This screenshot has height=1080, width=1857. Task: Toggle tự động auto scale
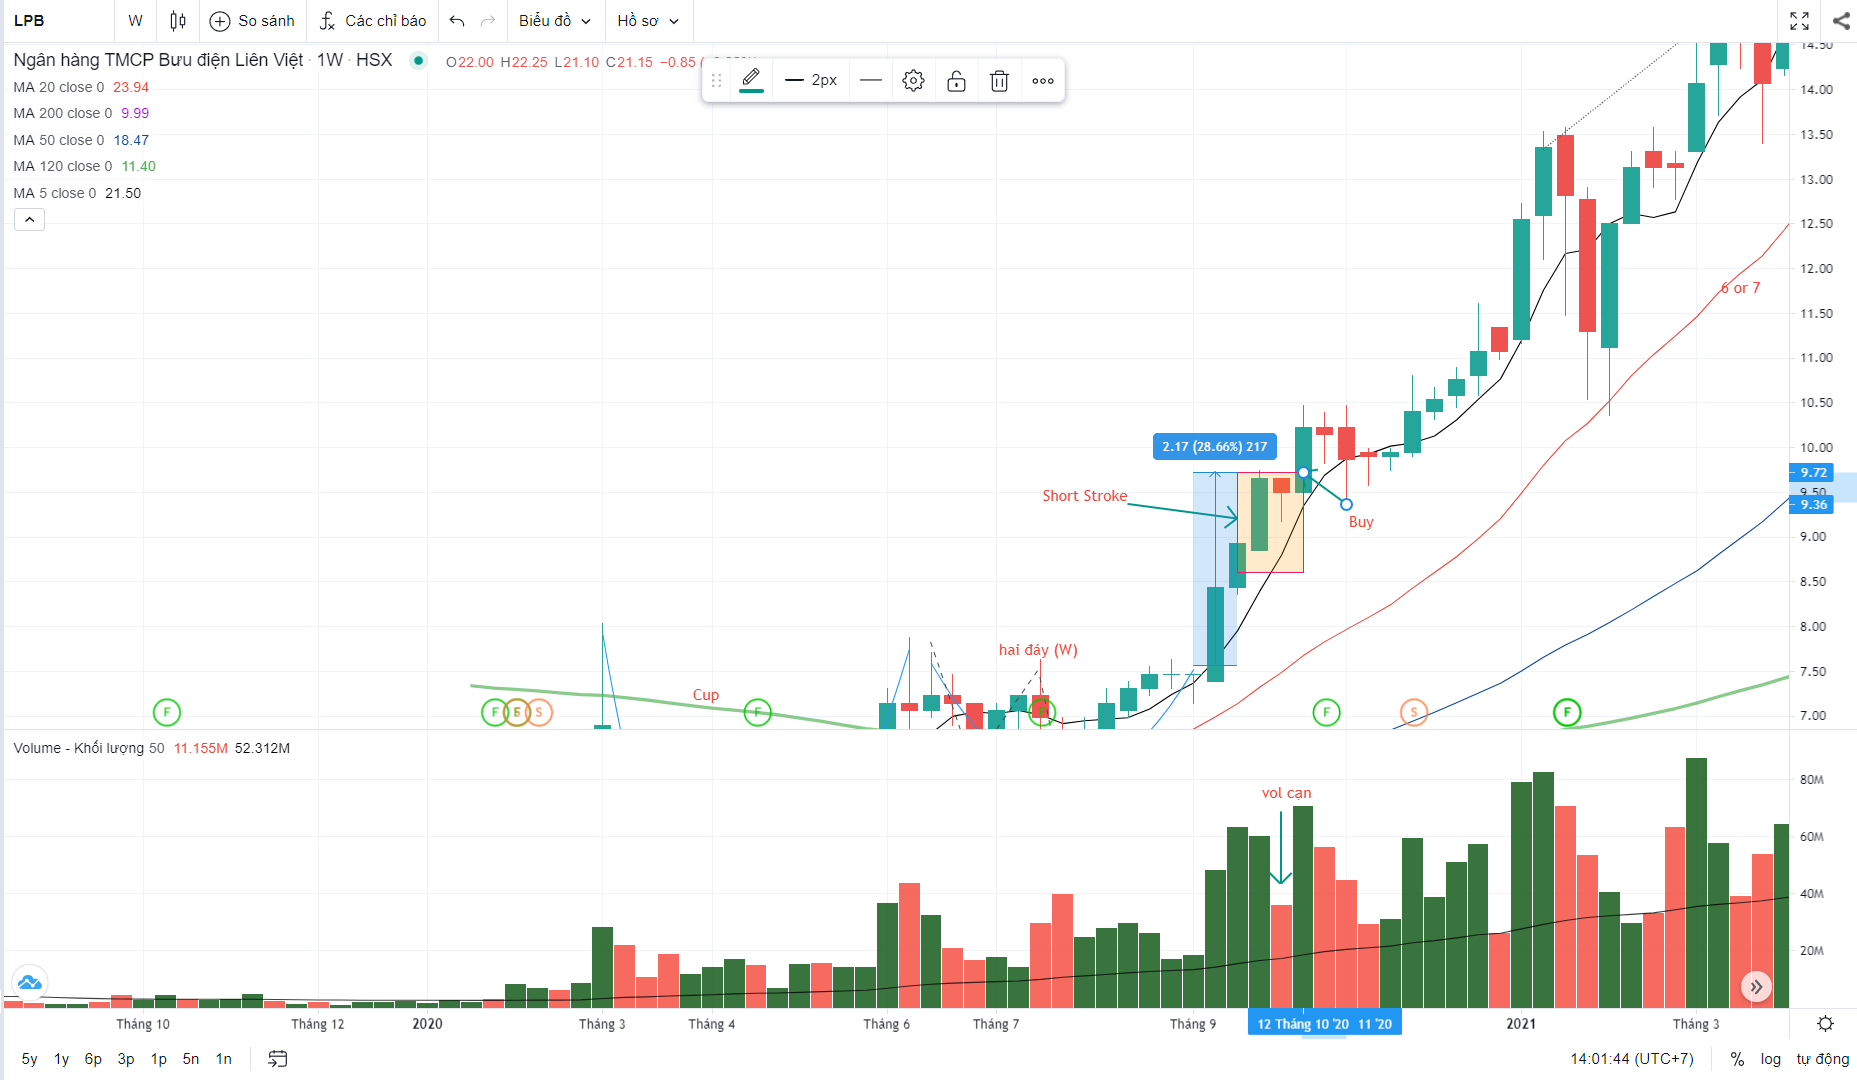pos(1822,1059)
